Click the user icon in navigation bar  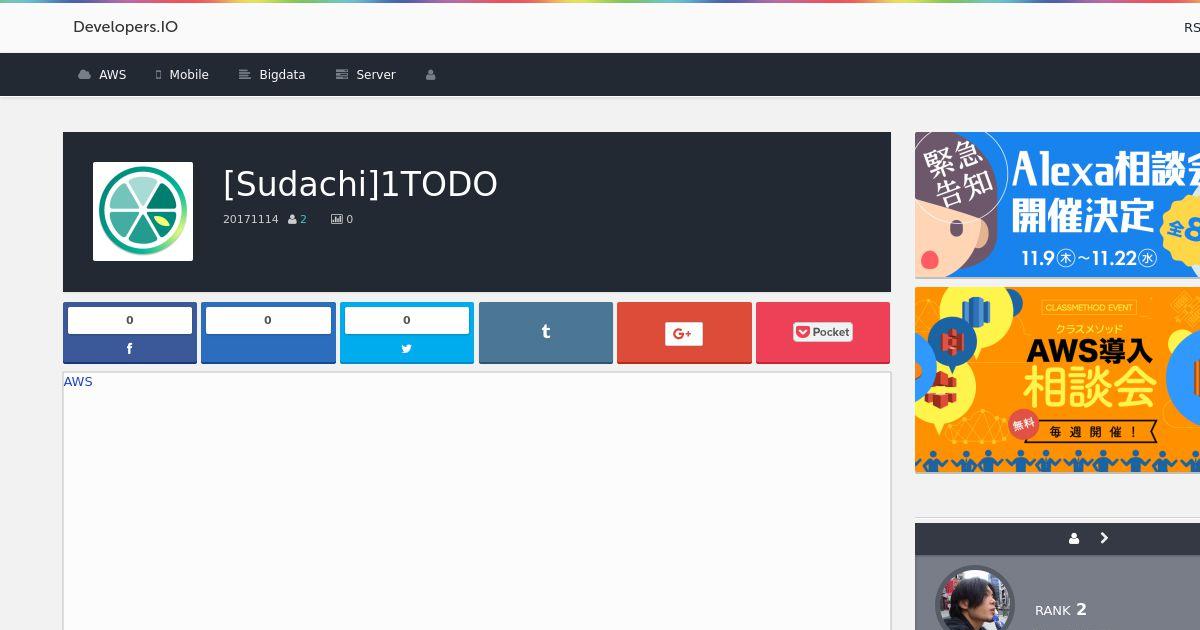[431, 75]
